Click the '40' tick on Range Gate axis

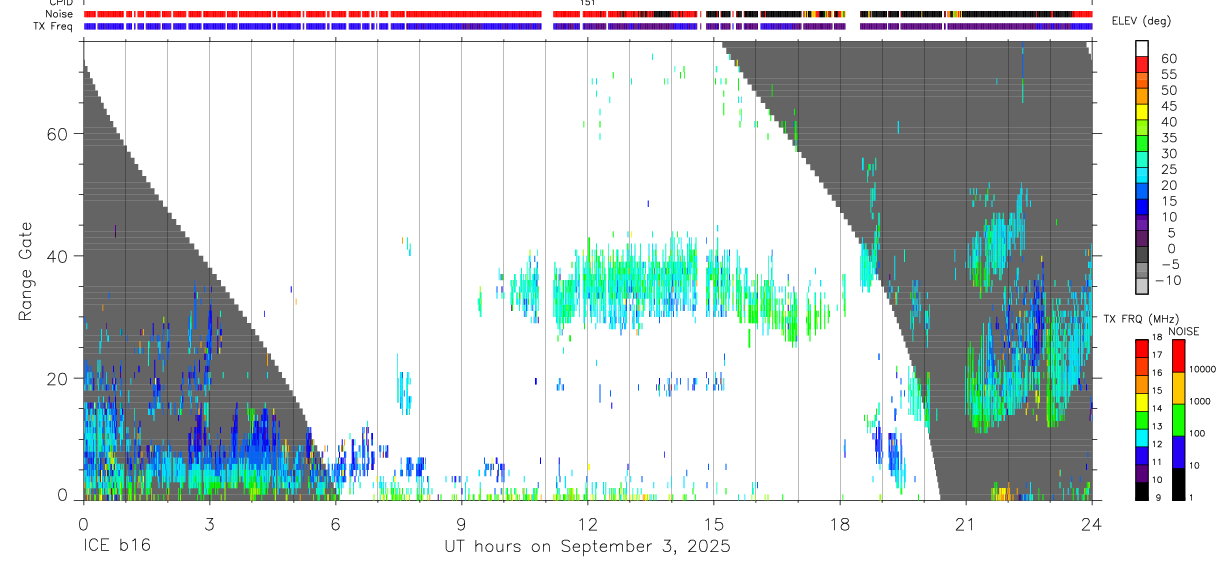[x=60, y=256]
